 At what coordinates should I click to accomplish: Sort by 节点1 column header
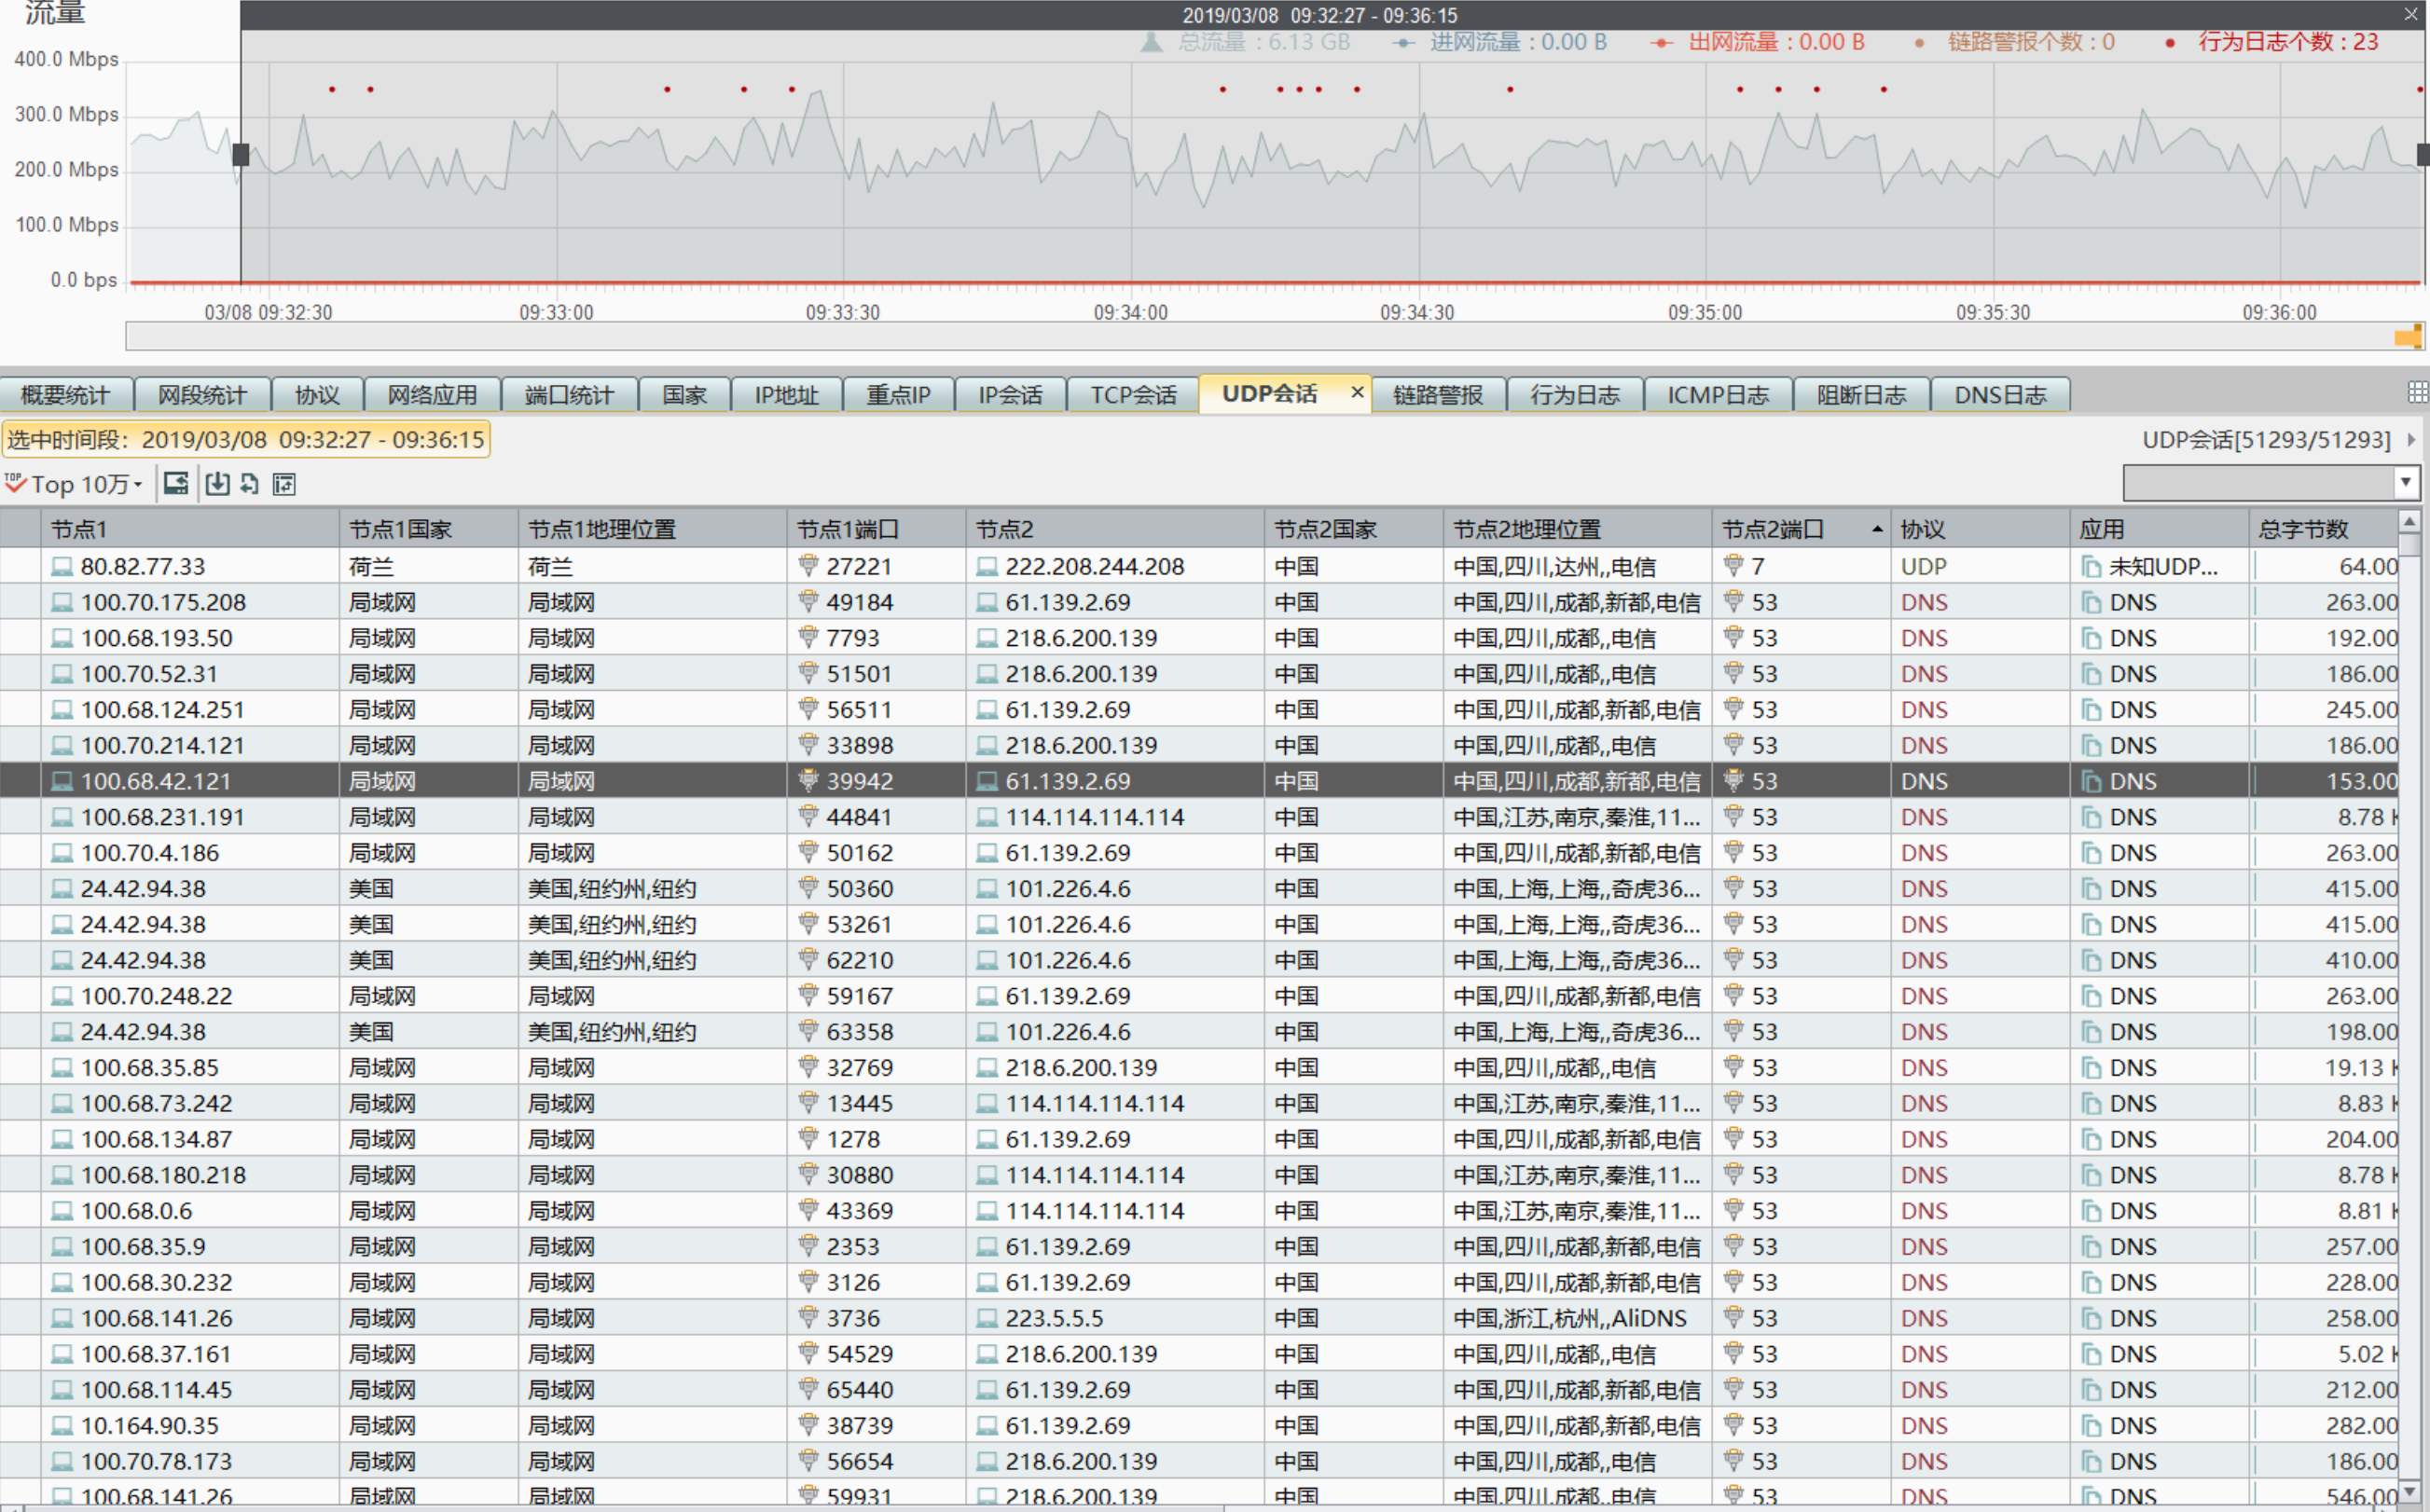coord(190,529)
